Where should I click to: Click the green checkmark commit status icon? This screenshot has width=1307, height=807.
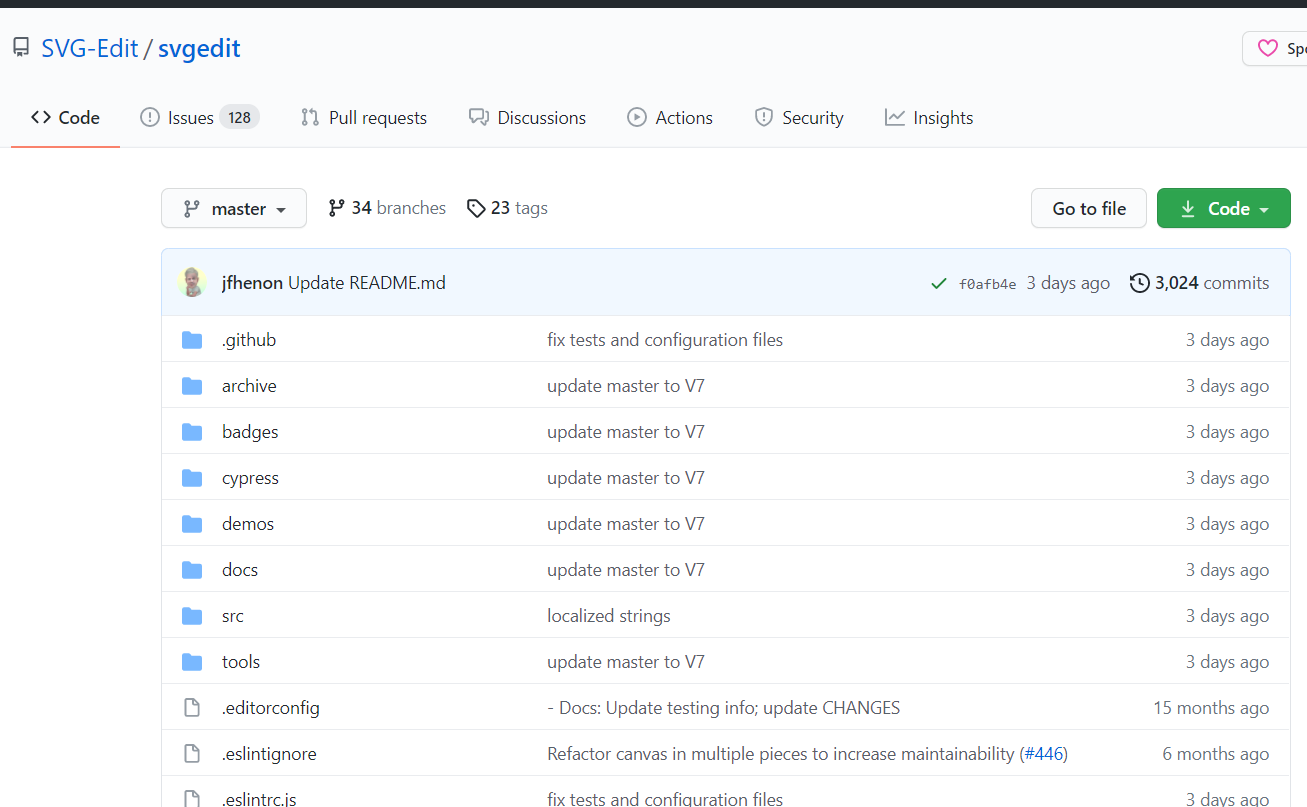[x=938, y=284]
